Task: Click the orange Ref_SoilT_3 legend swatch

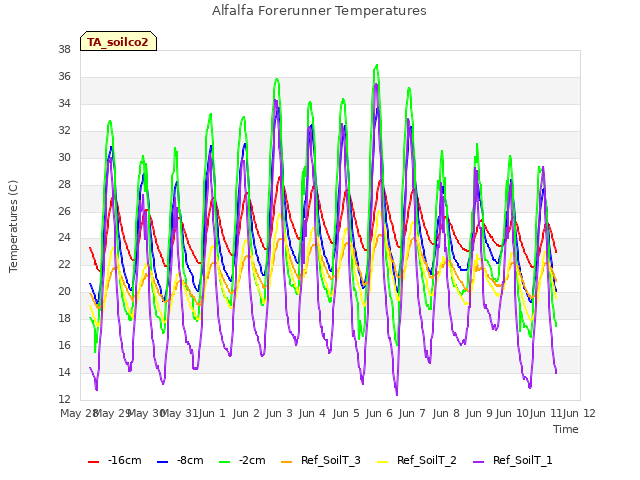Action: pyautogui.click(x=287, y=462)
